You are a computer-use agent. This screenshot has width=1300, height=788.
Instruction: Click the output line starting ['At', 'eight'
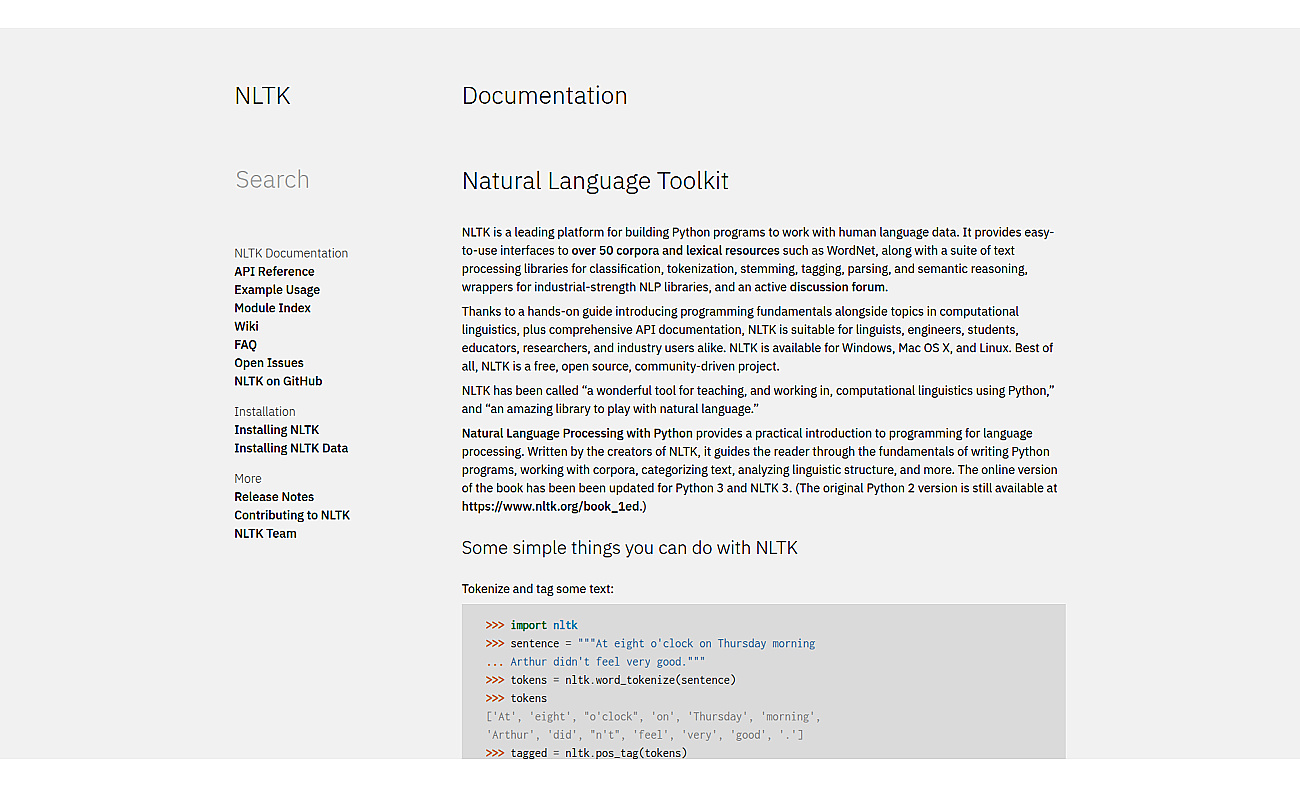pos(653,717)
